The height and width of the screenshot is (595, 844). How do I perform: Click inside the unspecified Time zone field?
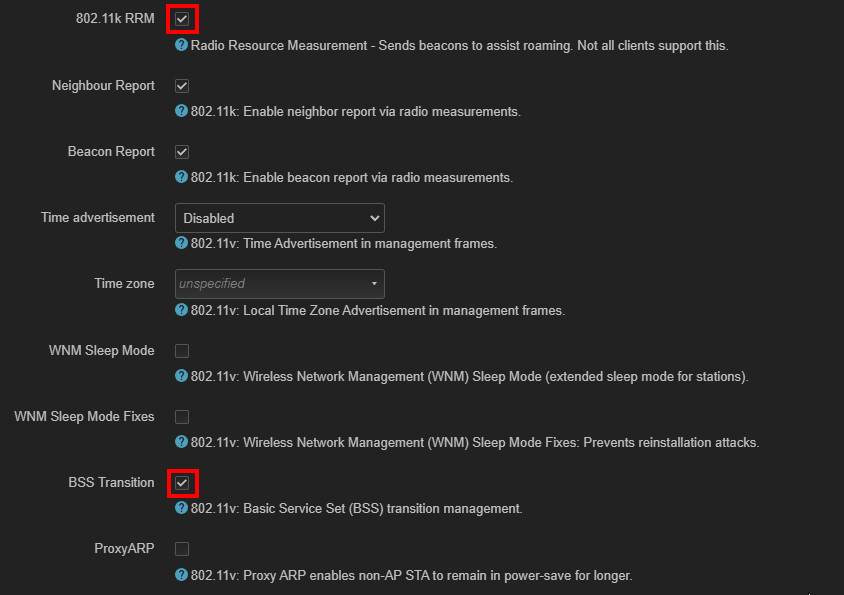point(279,284)
